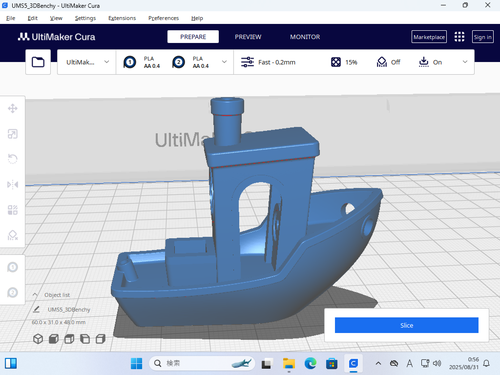Choose extruder 2 button in sidebar
Screen dimensions: 500x375
(x=13, y=292)
